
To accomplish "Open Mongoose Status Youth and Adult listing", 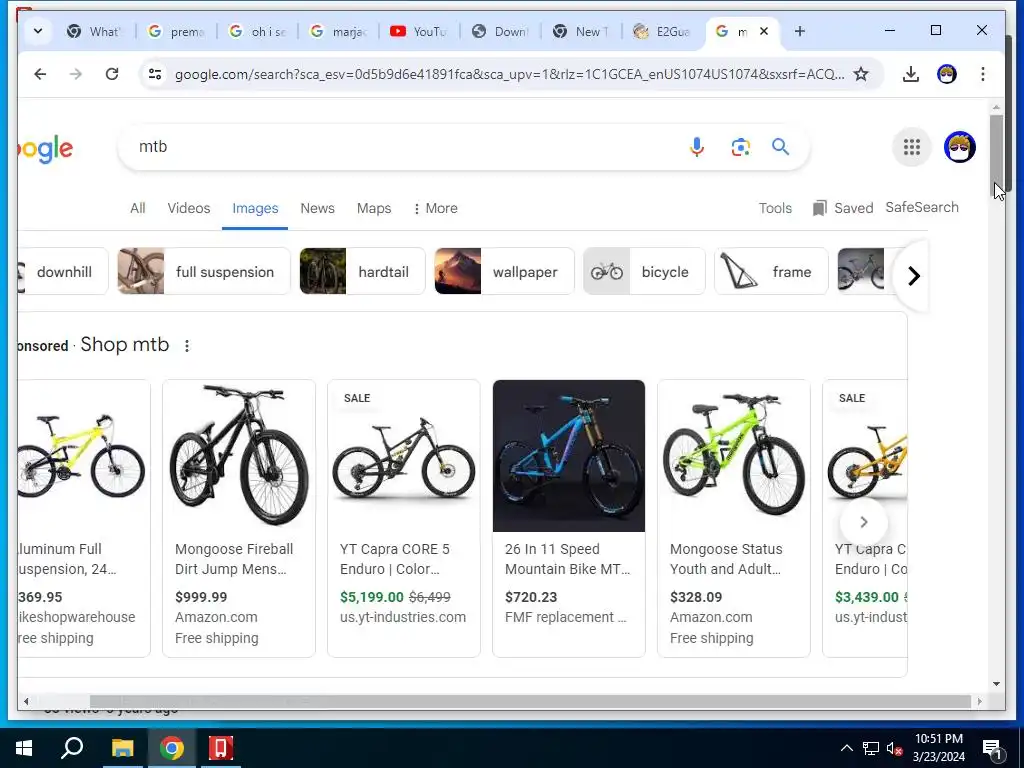I will point(726,559).
